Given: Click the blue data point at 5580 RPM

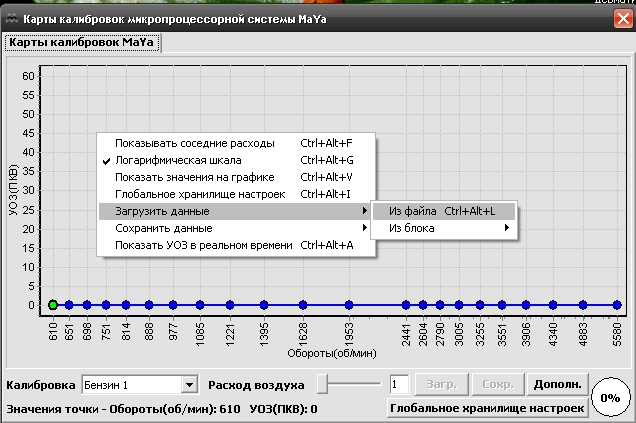Looking at the screenshot, I should click(x=618, y=305).
